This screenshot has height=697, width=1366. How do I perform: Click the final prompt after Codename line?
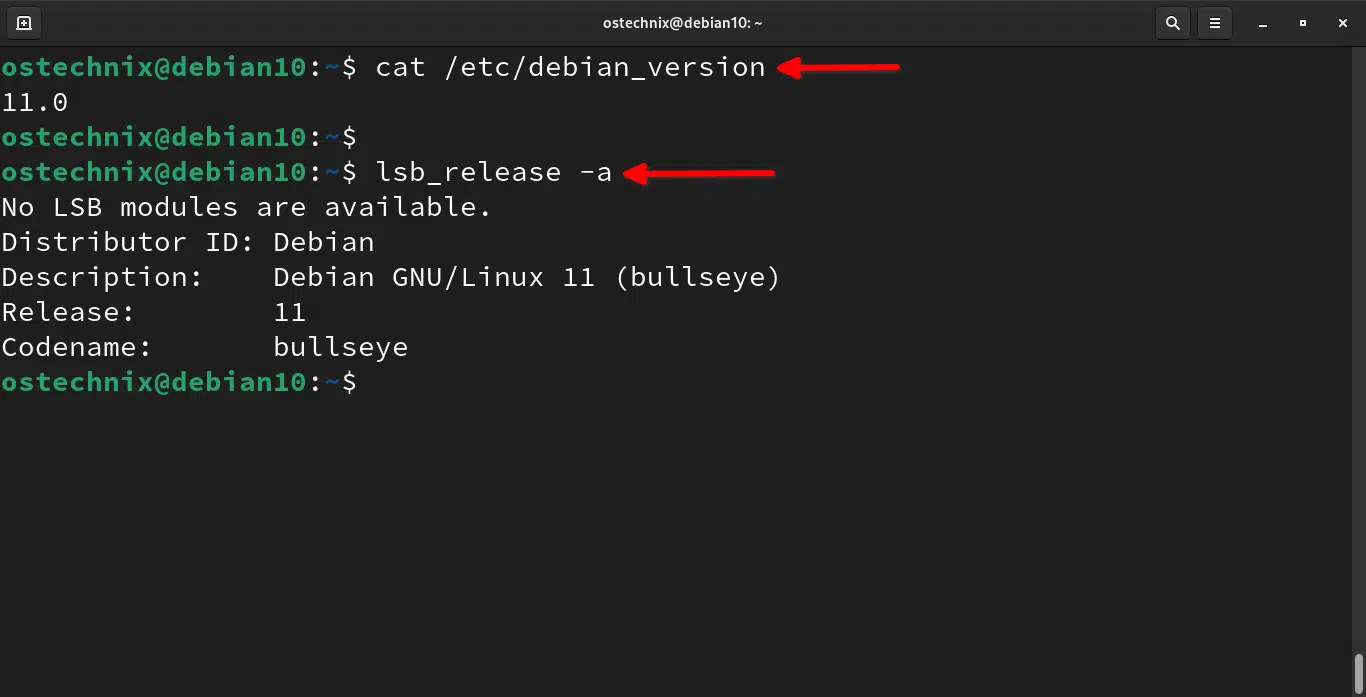point(179,382)
